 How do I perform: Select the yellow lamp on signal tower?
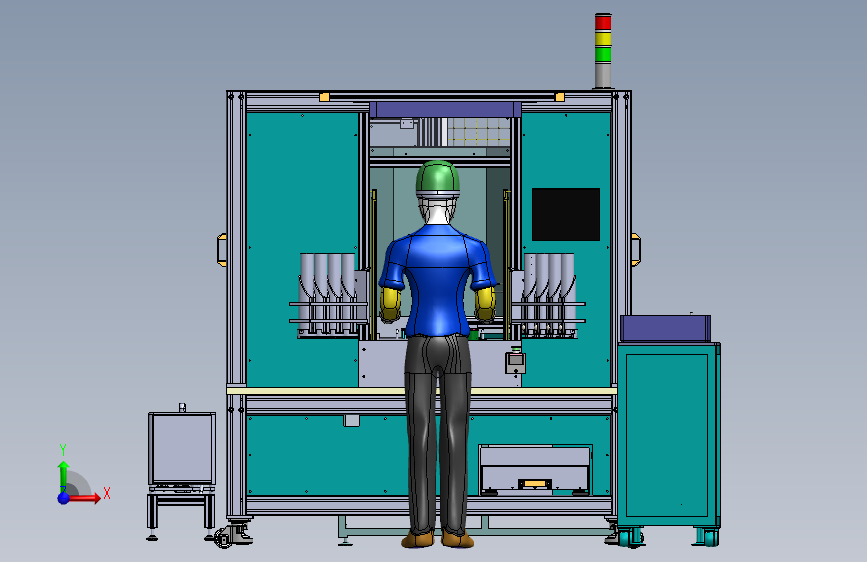click(x=603, y=39)
